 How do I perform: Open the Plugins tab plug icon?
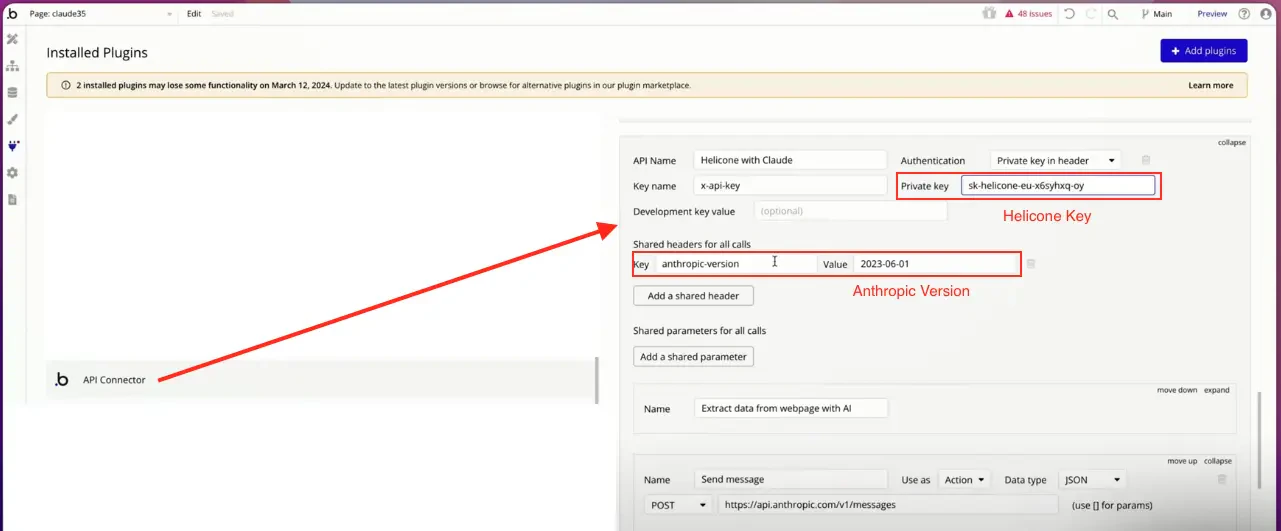click(12, 146)
